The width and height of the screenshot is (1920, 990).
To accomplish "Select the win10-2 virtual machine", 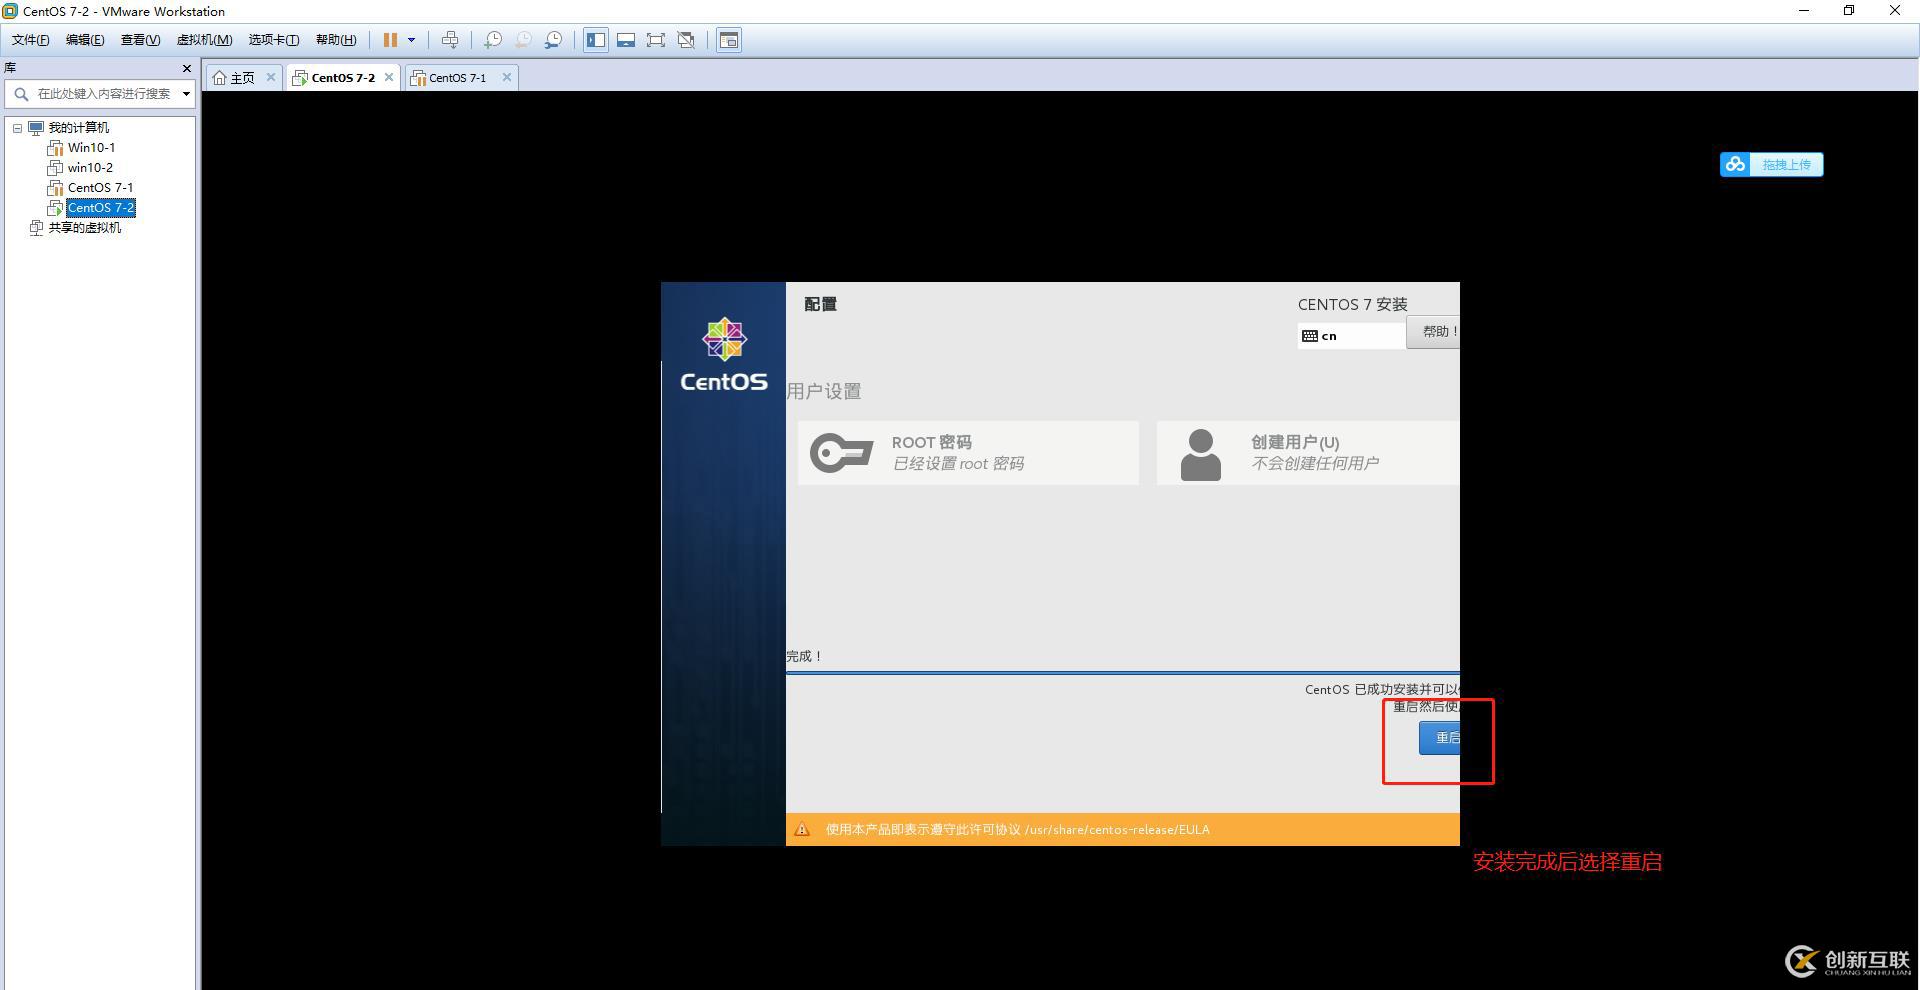I will [90, 168].
